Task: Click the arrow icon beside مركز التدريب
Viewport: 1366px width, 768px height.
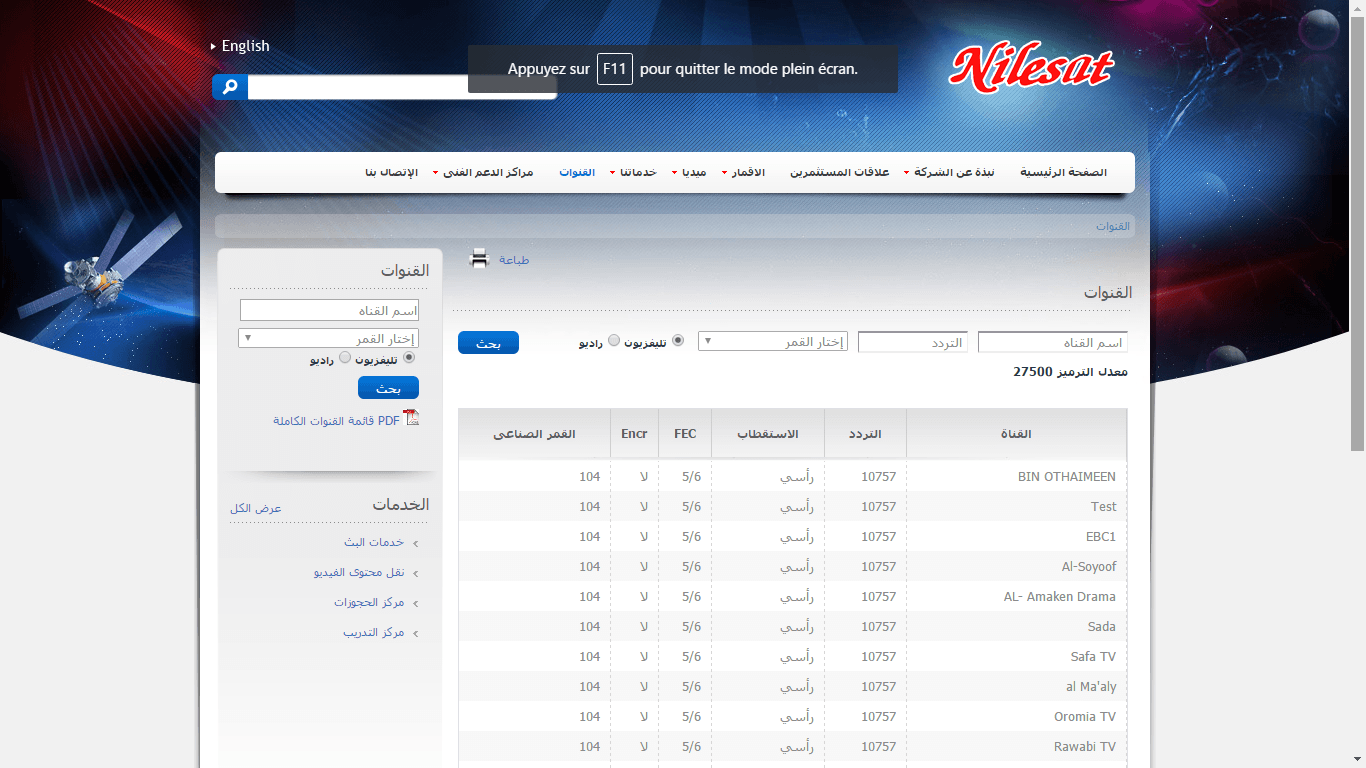Action: [x=418, y=632]
